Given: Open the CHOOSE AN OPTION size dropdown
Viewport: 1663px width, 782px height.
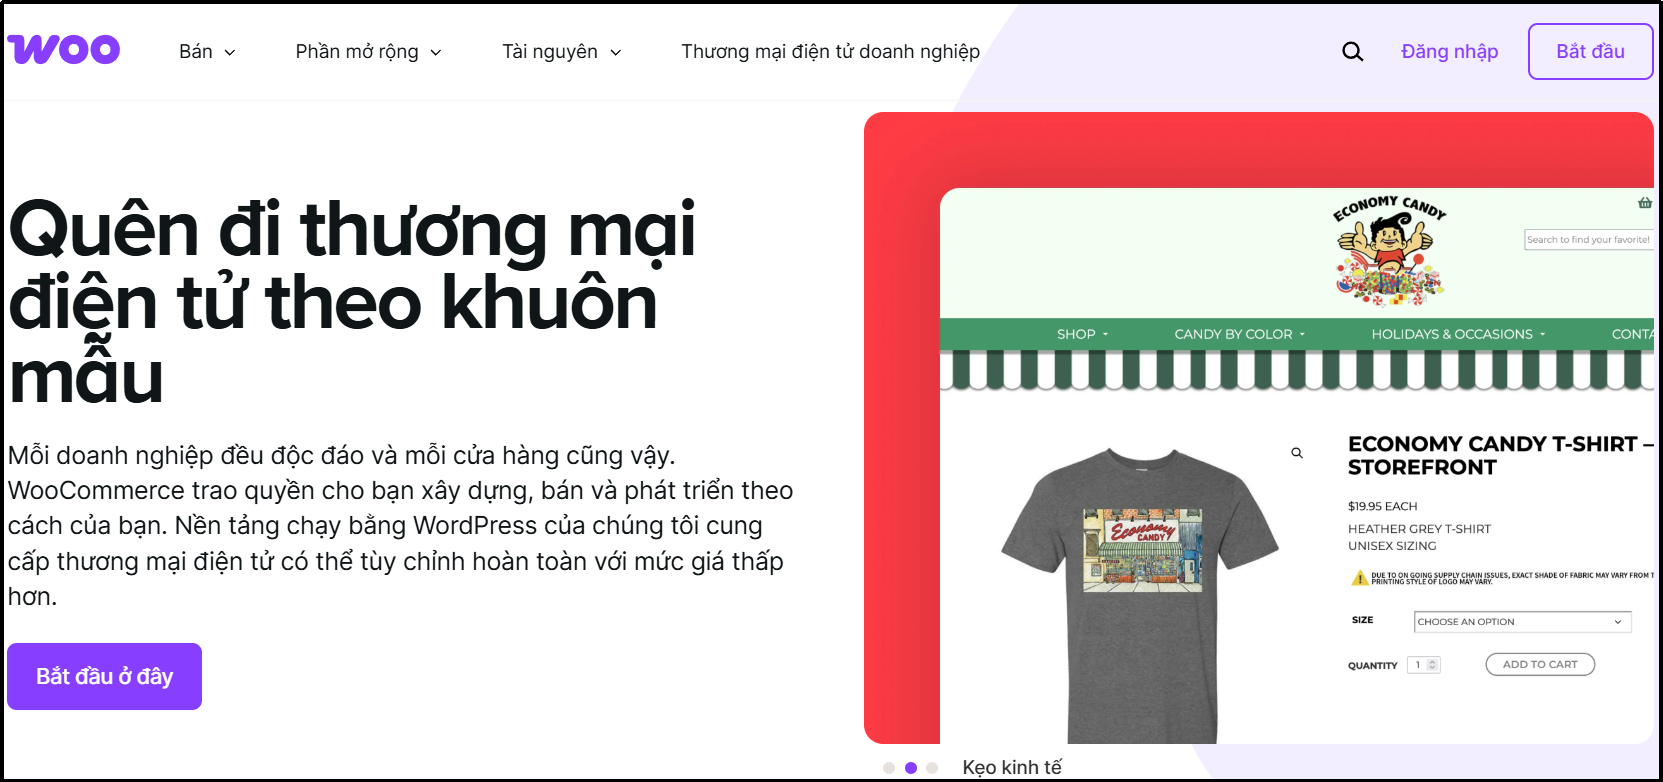Looking at the screenshot, I should click(x=1522, y=622).
